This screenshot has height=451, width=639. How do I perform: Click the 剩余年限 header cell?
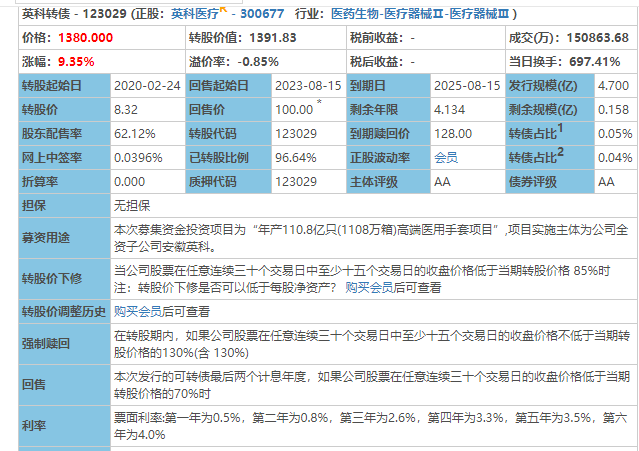[388, 110]
